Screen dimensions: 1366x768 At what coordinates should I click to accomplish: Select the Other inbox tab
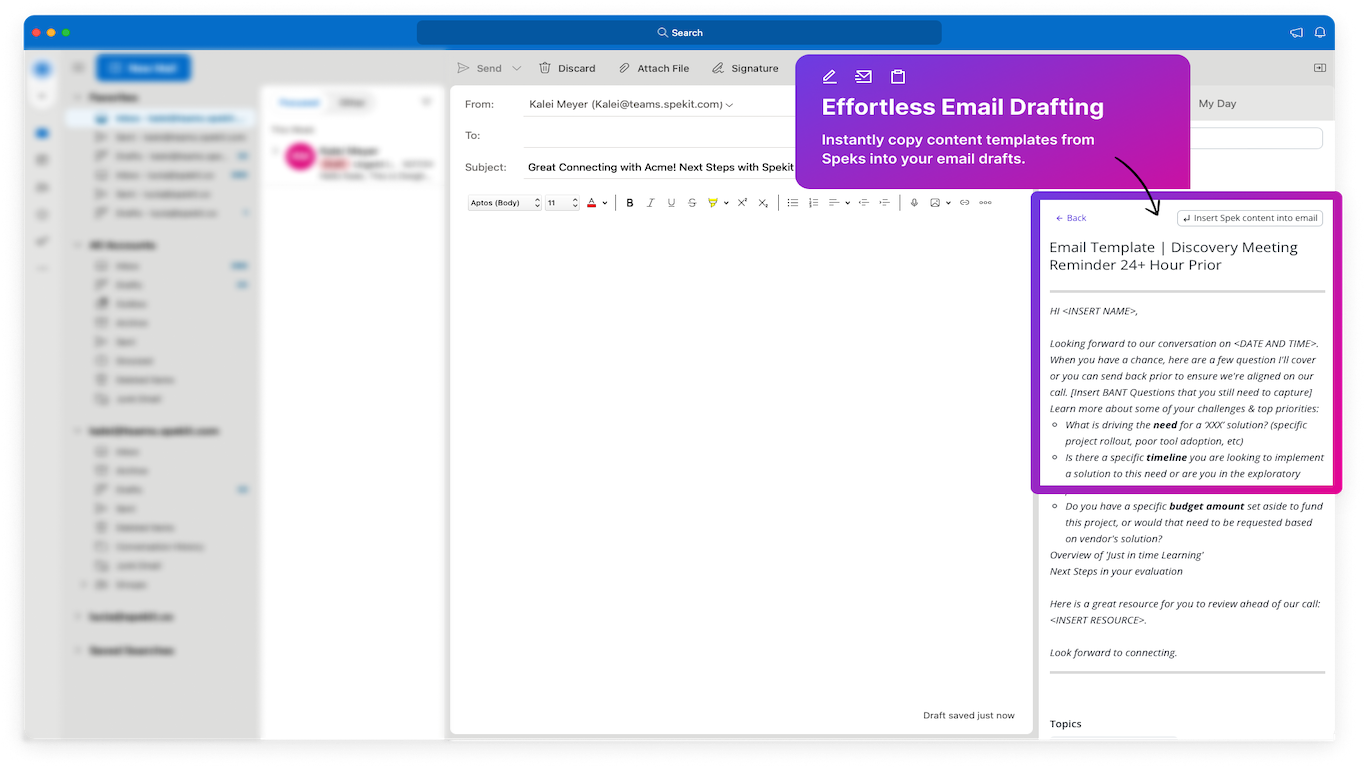tap(351, 102)
